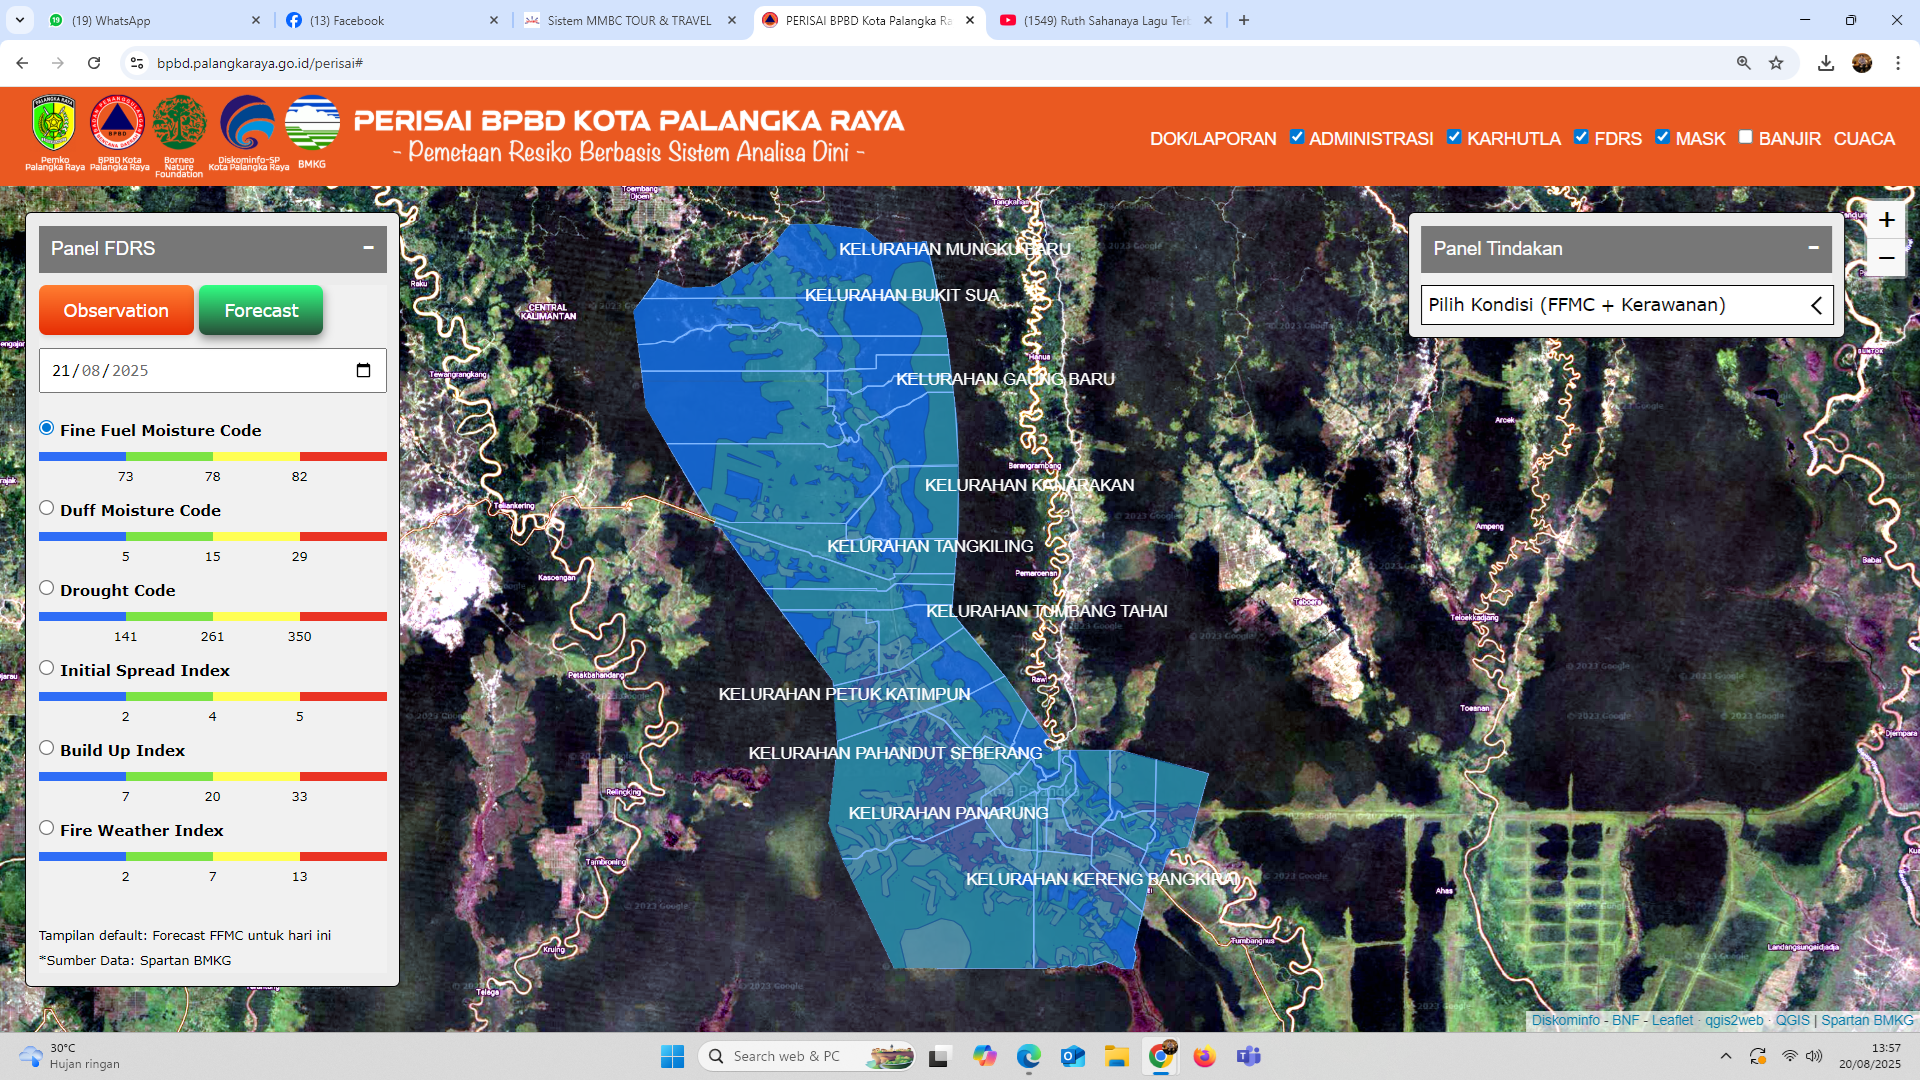This screenshot has width=1920, height=1080.
Task: Open the tab search dropdown arrow
Action: (x=20, y=20)
